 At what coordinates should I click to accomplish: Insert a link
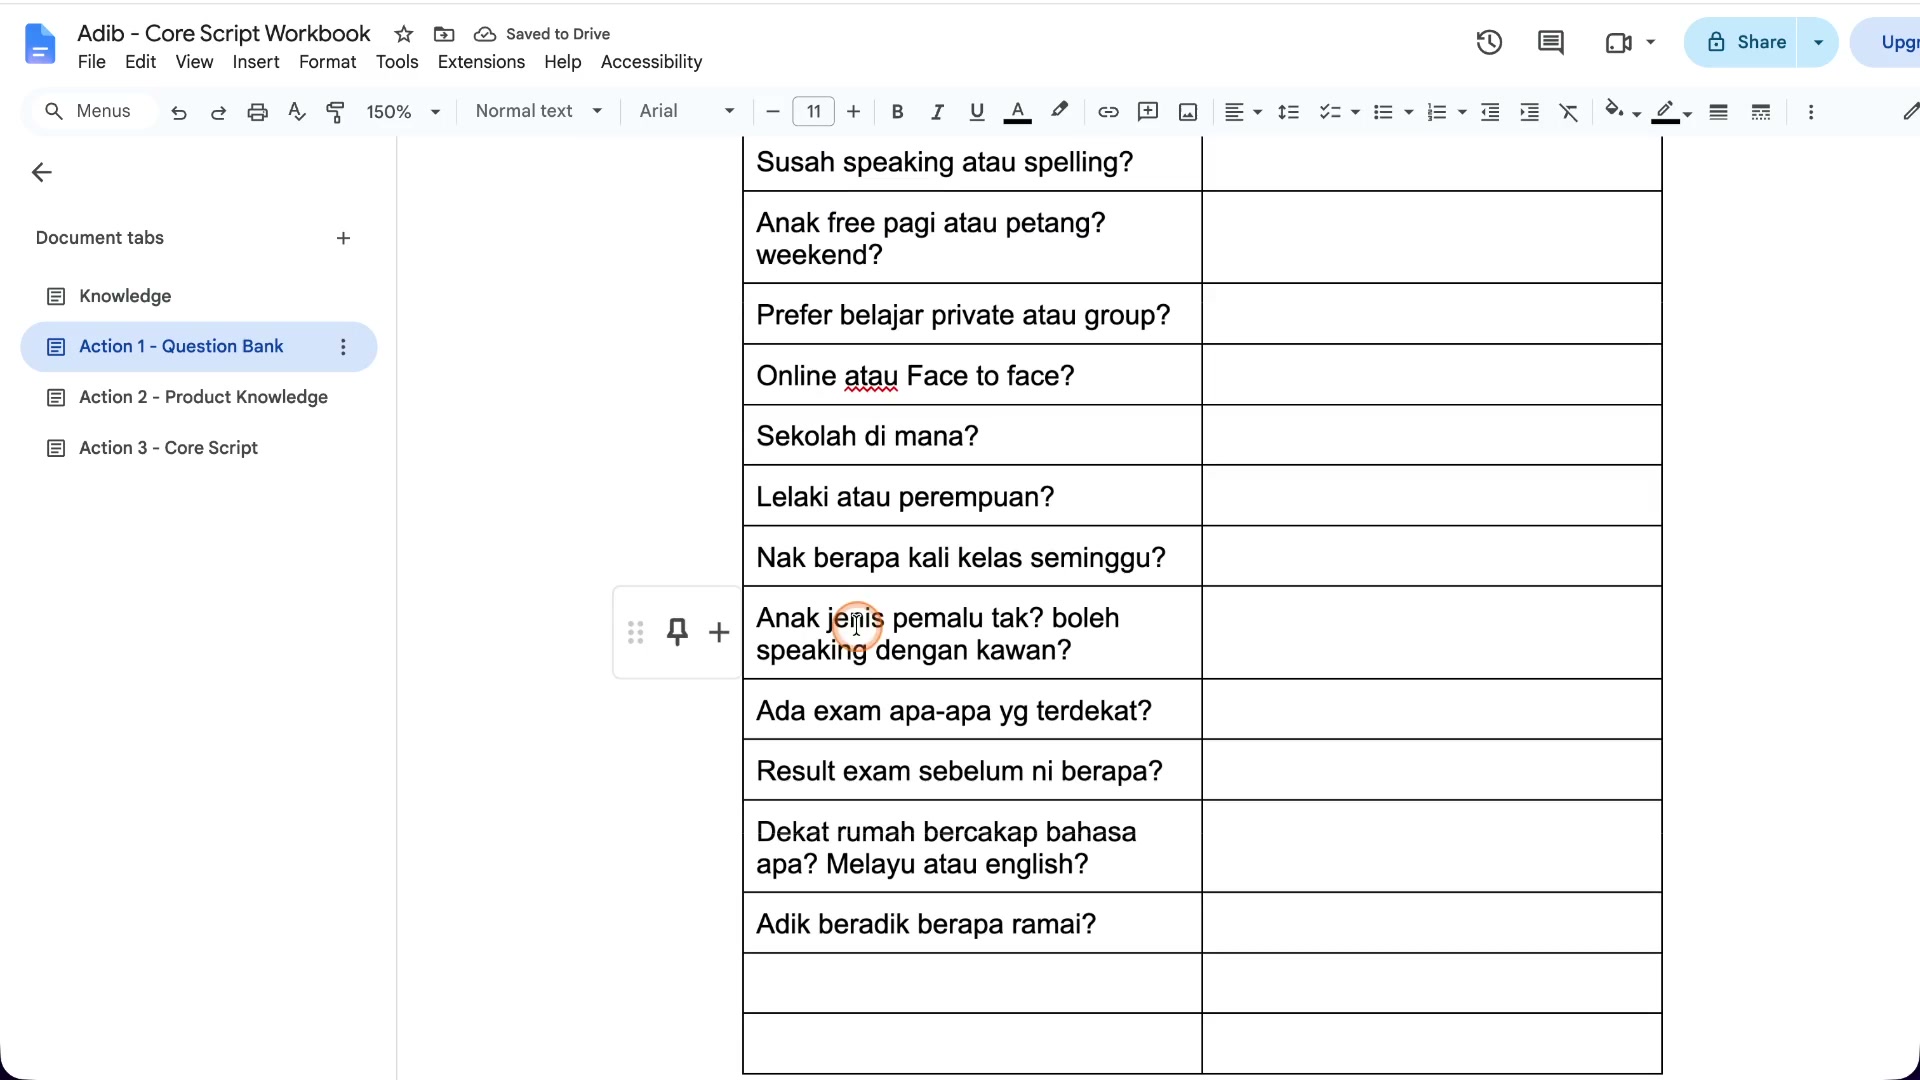1108,112
